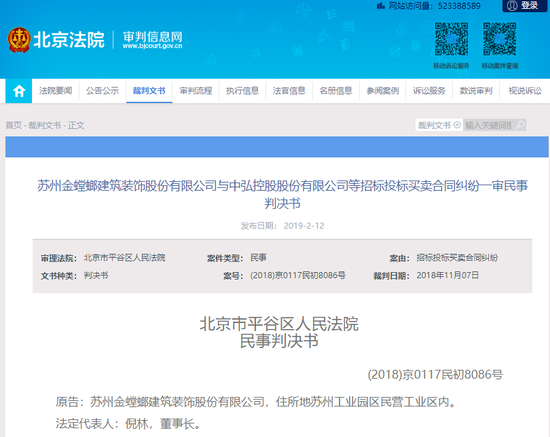Viewport: 550px width, 437px height.
Task: Click the site visit bar chart icon
Action: pyautogui.click(x=380, y=6)
